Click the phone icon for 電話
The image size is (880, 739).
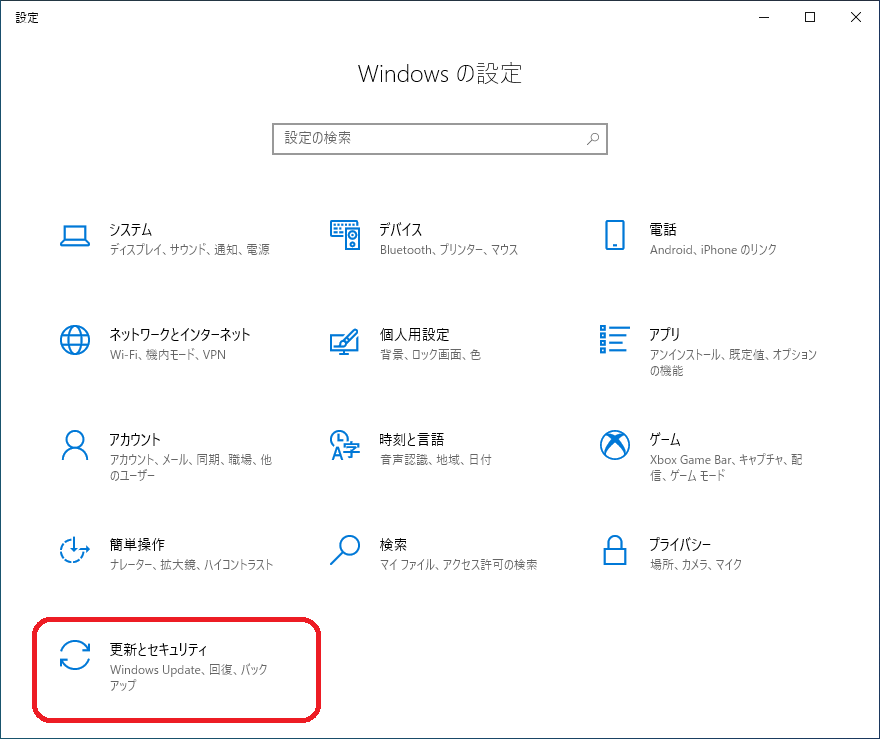(x=615, y=235)
